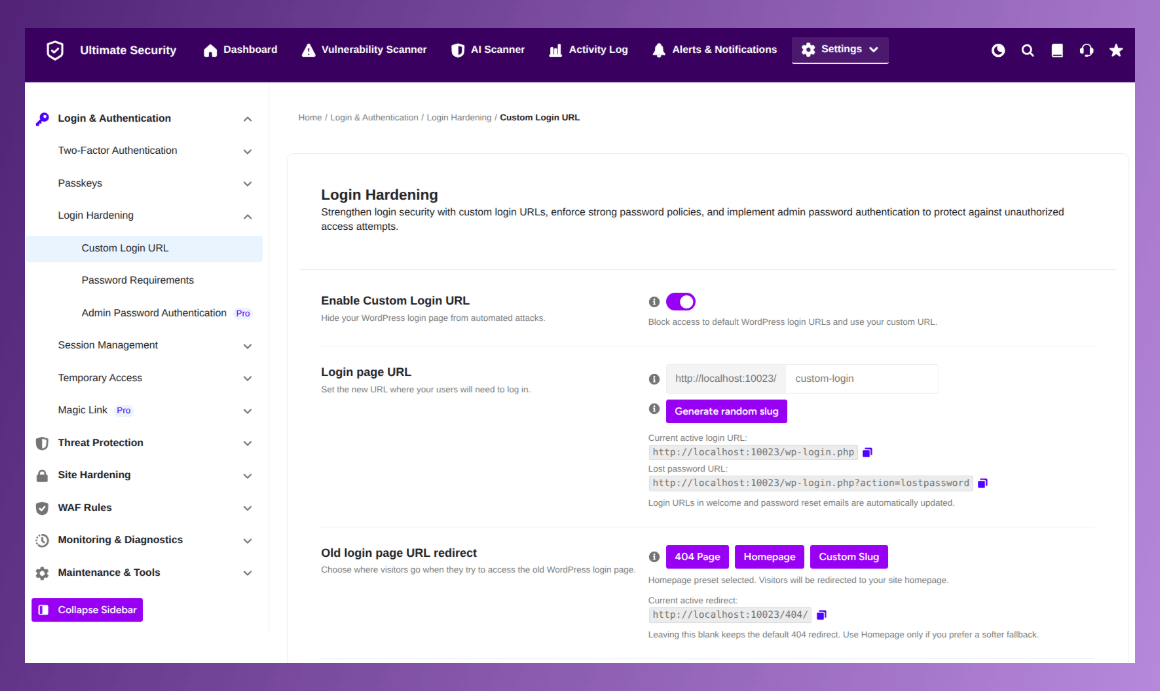Click Generate random slug button
This screenshot has height=691, width=1160.
726,411
